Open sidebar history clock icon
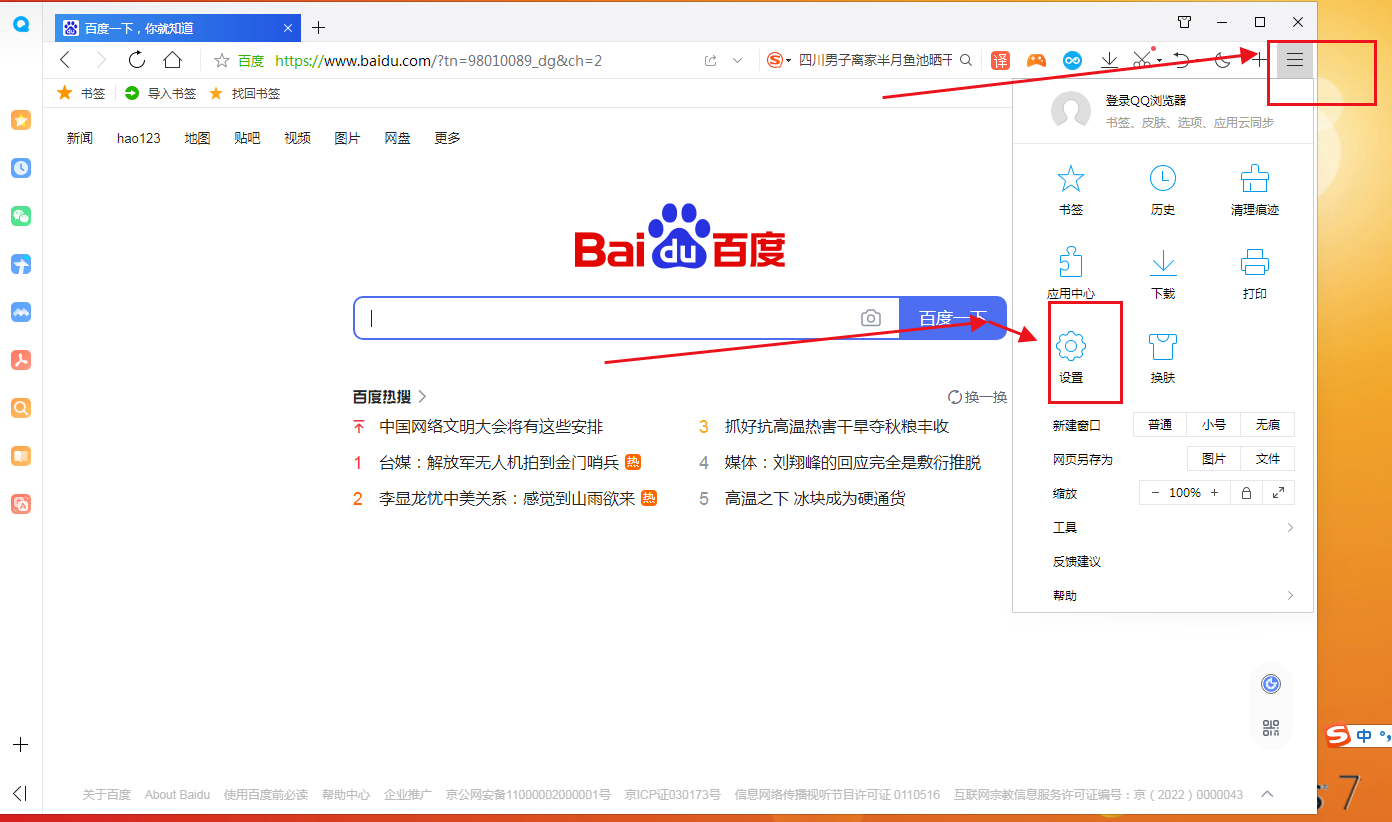 pos(21,168)
